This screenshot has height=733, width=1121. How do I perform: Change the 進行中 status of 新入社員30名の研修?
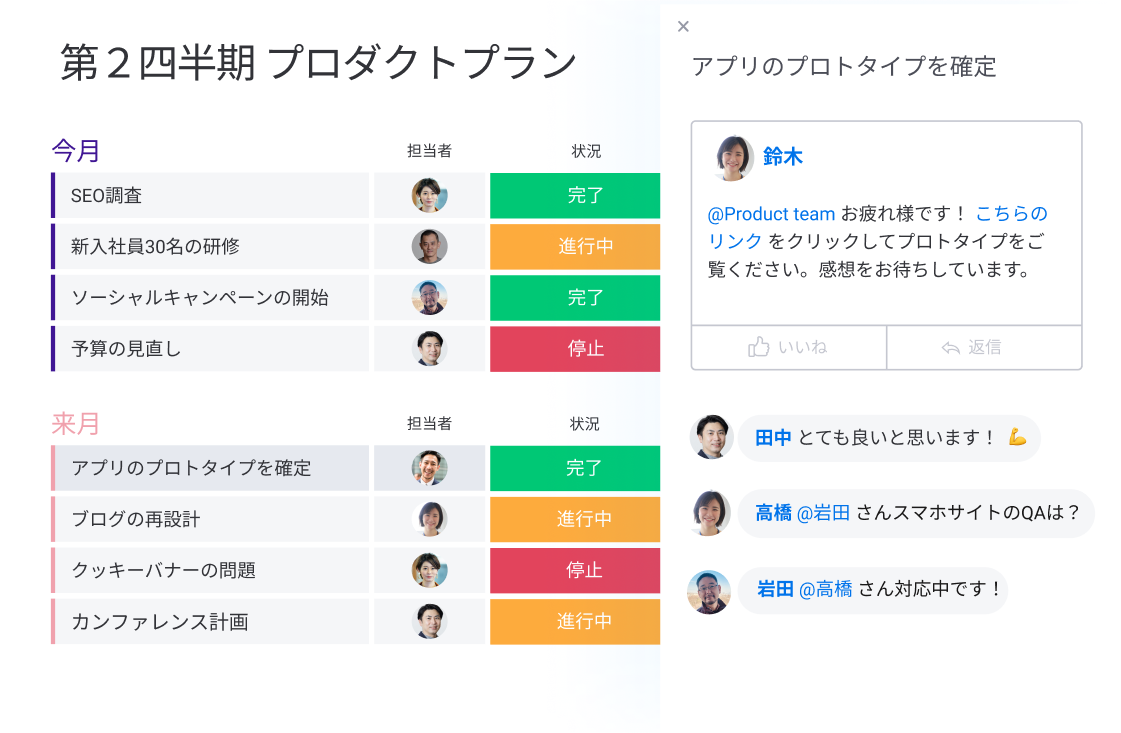tap(575, 247)
